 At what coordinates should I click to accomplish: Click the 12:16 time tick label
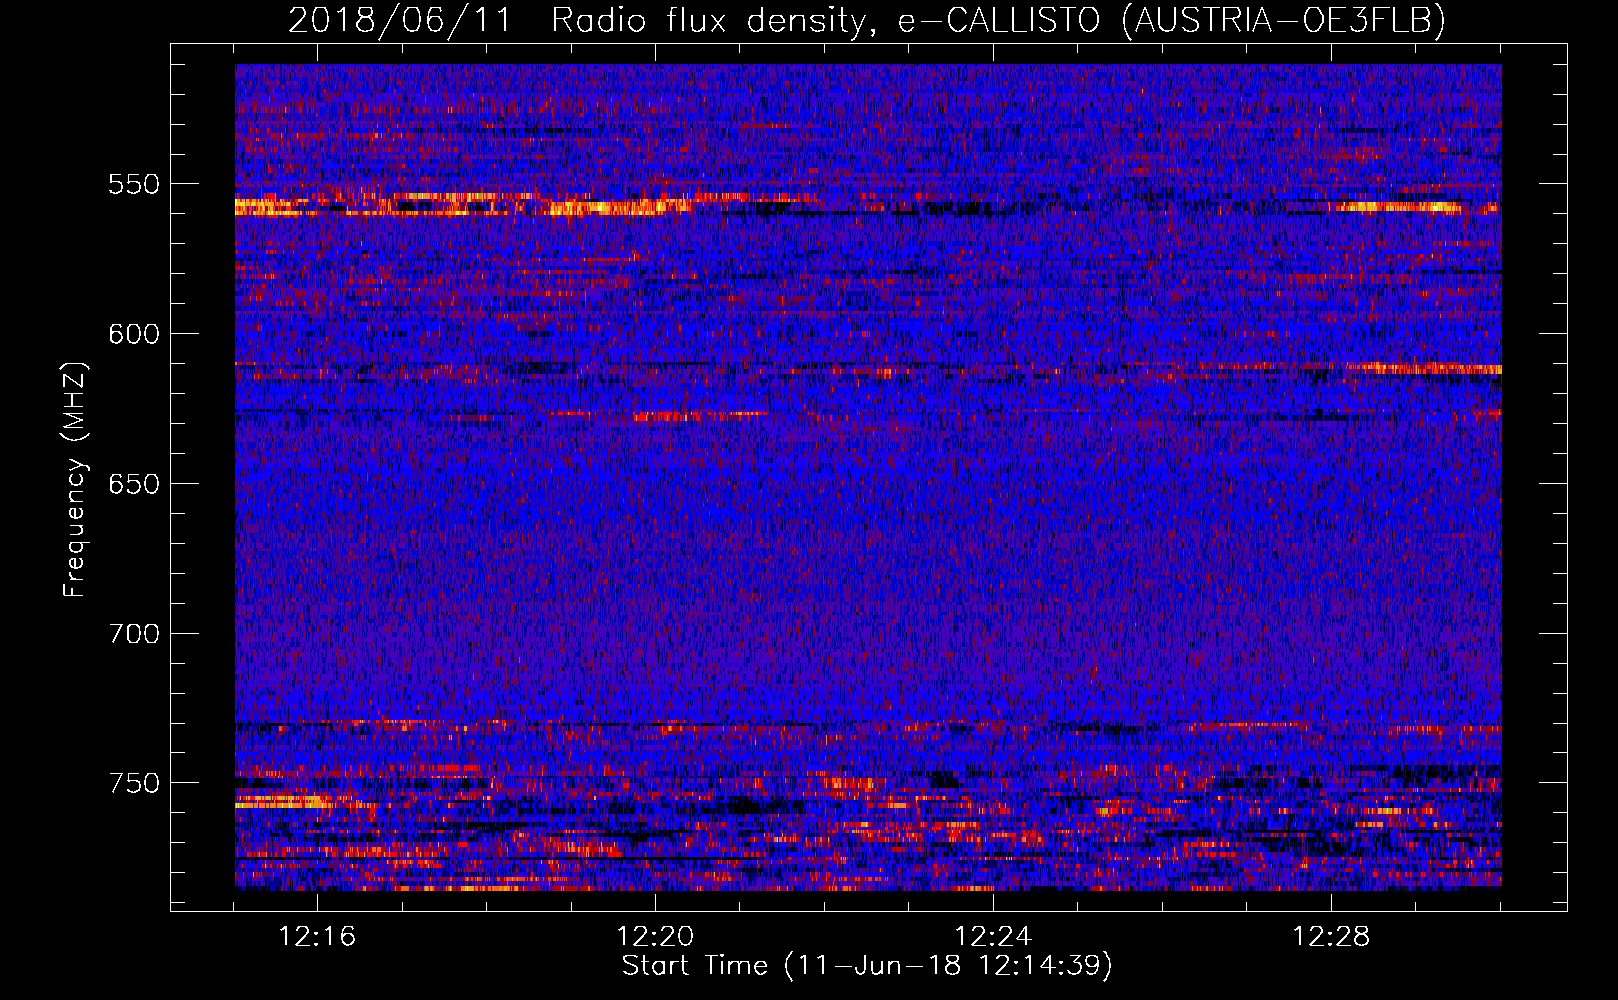(317, 937)
